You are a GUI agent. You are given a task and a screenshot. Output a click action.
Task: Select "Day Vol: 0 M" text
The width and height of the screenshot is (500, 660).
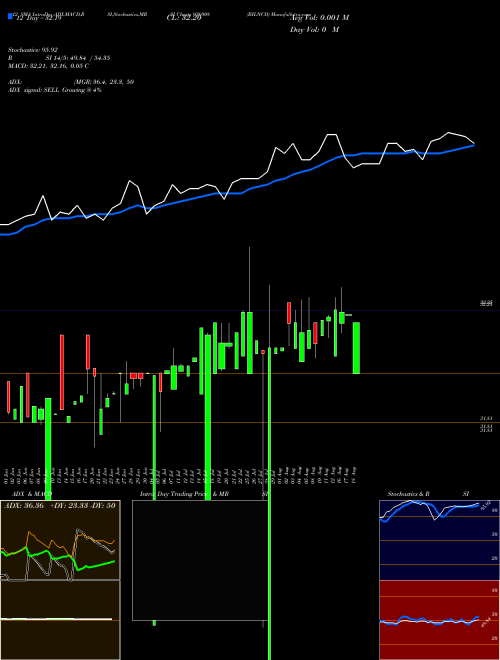point(314,29)
